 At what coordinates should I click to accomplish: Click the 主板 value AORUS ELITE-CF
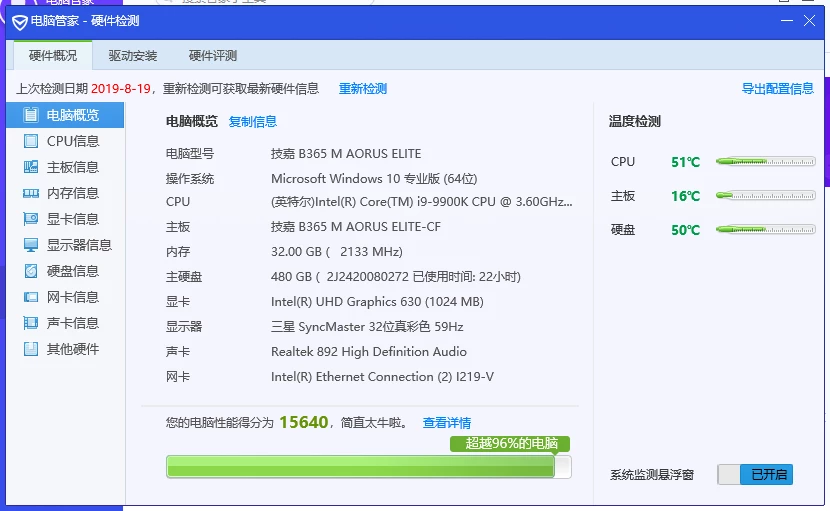click(356, 227)
